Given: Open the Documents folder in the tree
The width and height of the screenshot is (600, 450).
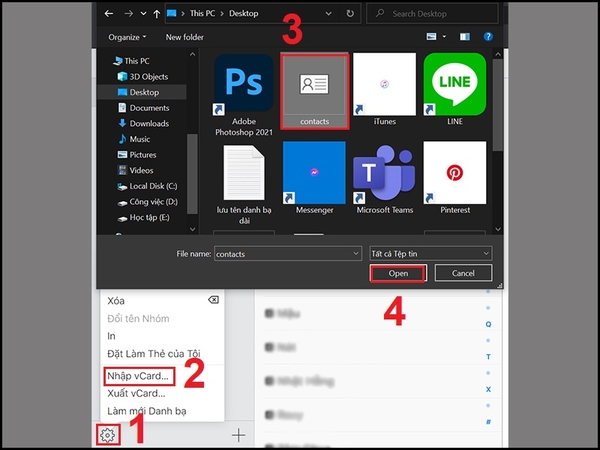Looking at the screenshot, I should [143, 108].
